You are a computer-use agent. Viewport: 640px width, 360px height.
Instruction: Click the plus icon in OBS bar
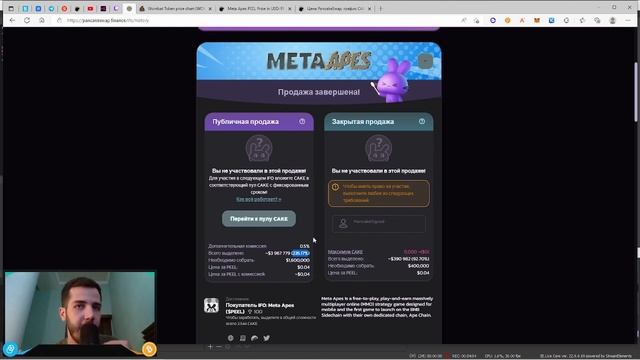(210, 347)
